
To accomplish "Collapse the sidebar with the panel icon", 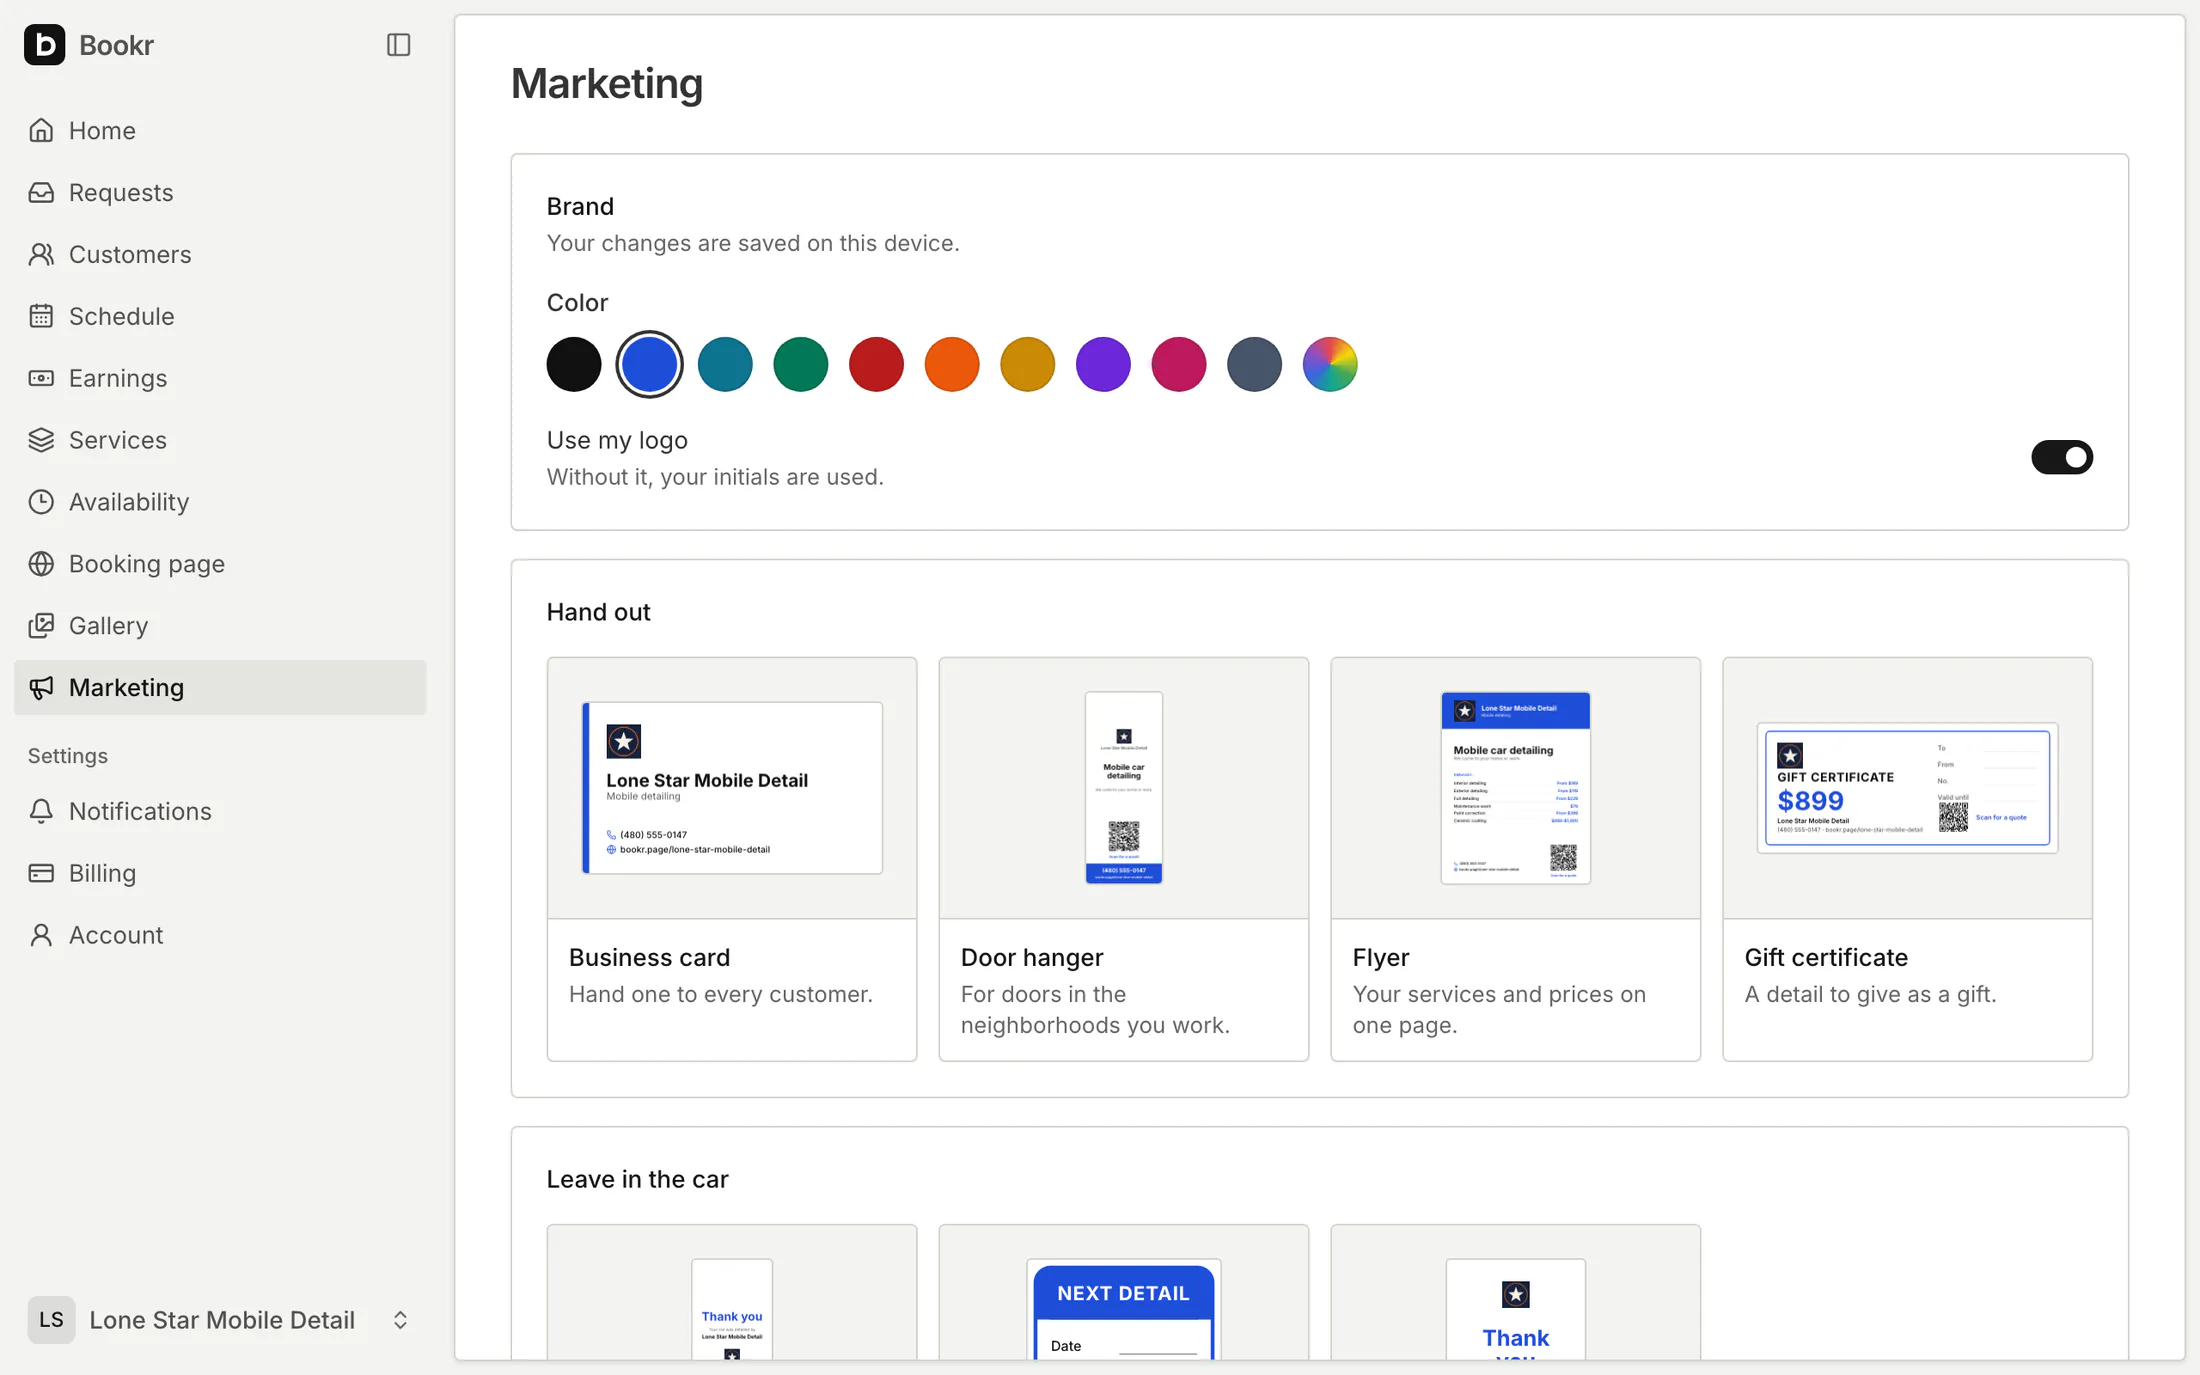I will (x=398, y=45).
